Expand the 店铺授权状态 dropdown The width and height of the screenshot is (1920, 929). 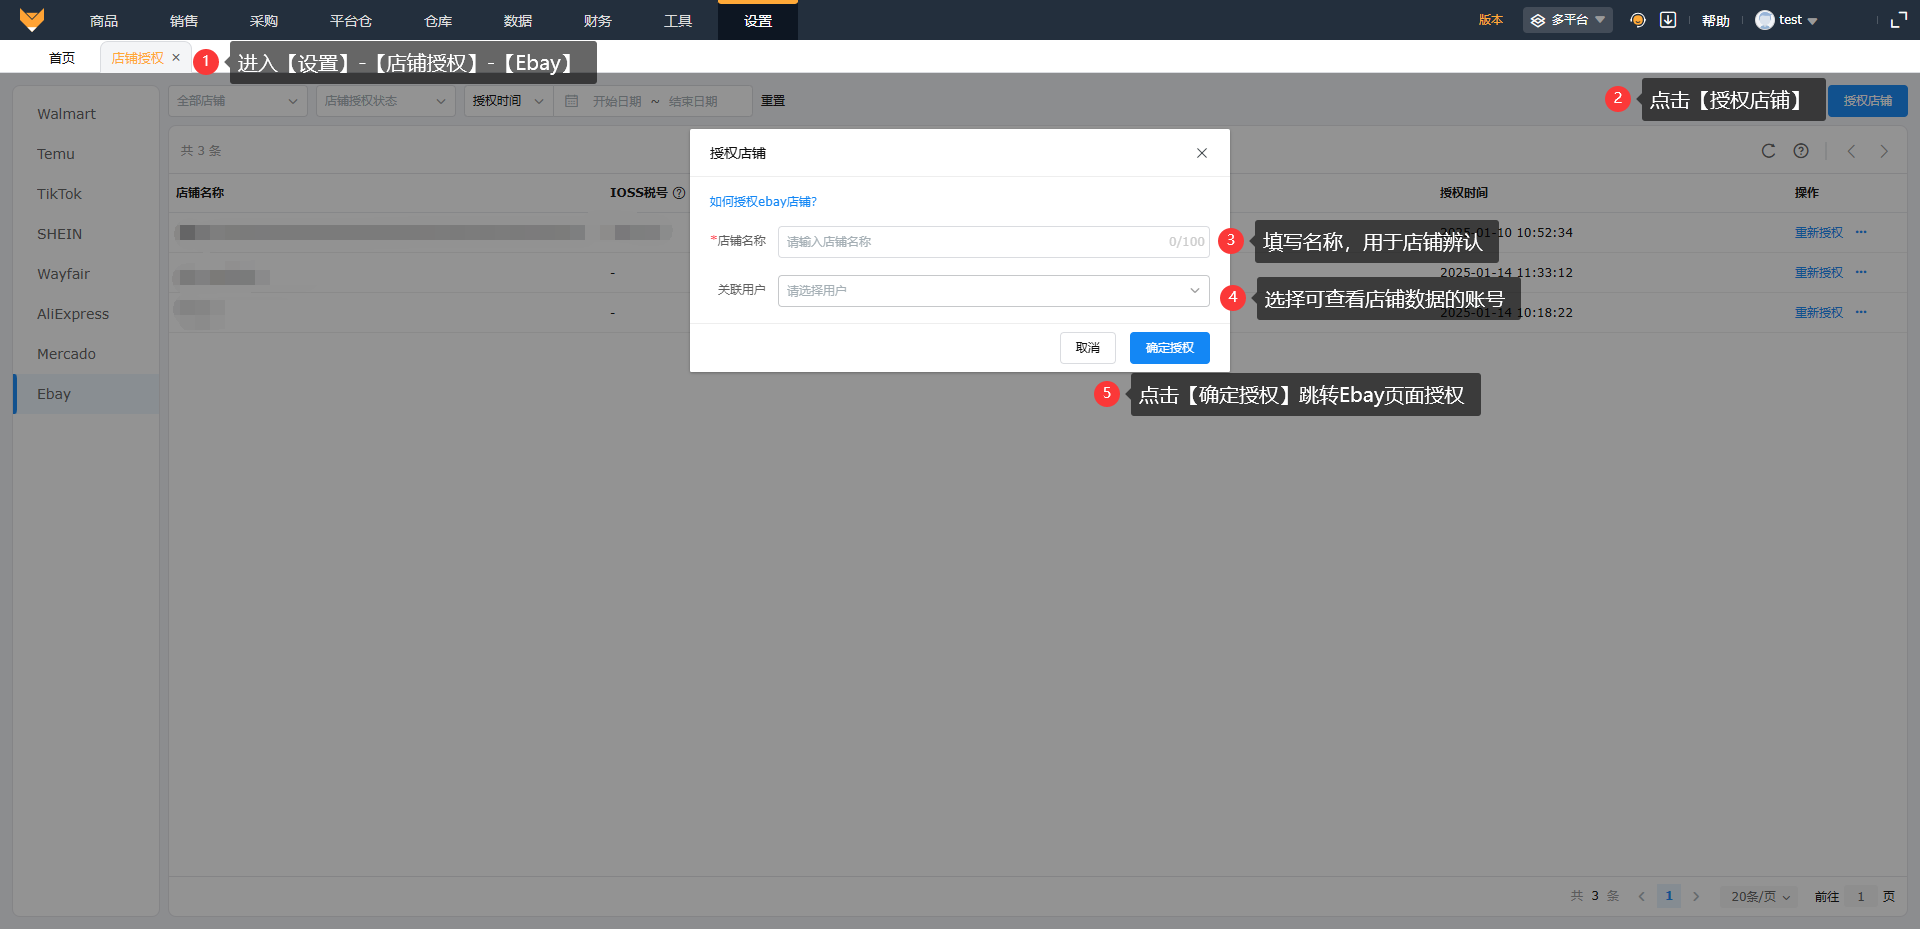(386, 101)
